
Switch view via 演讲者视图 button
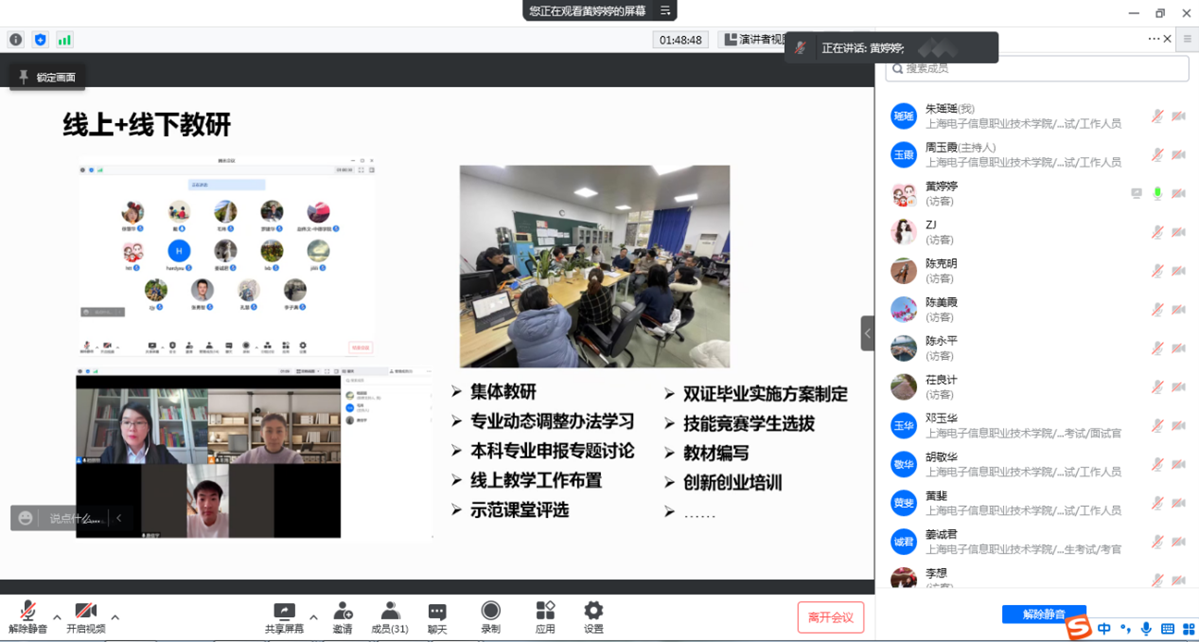[x=751, y=40]
